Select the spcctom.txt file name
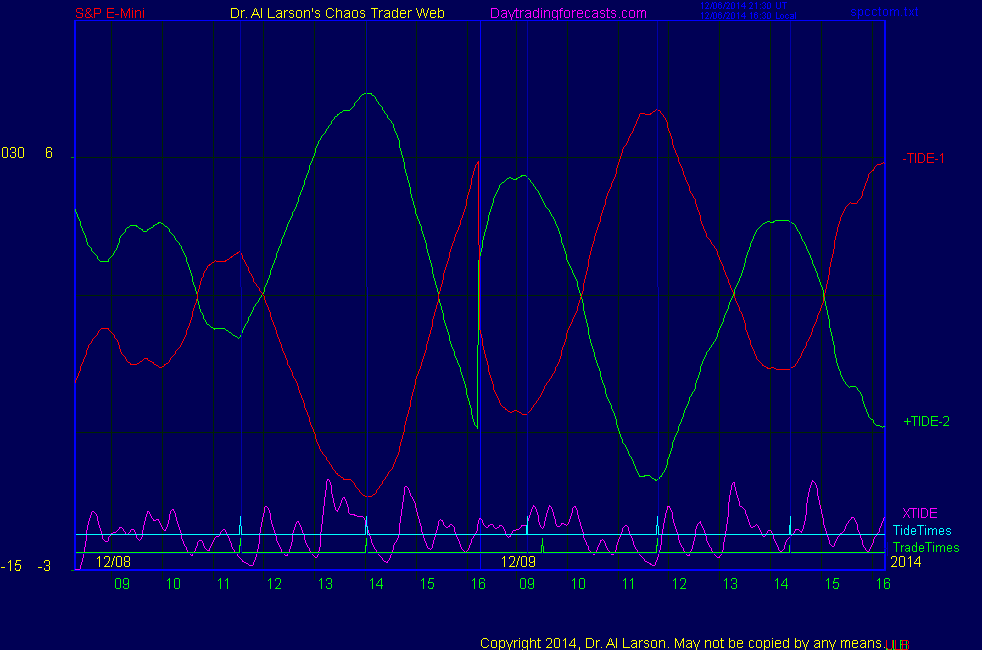This screenshot has width=982, height=650. (884, 12)
